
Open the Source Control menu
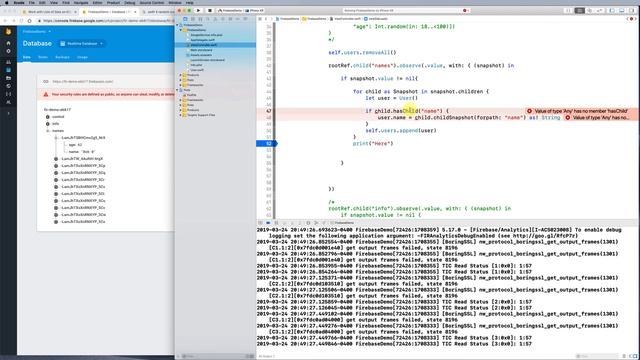(x=151, y=2)
